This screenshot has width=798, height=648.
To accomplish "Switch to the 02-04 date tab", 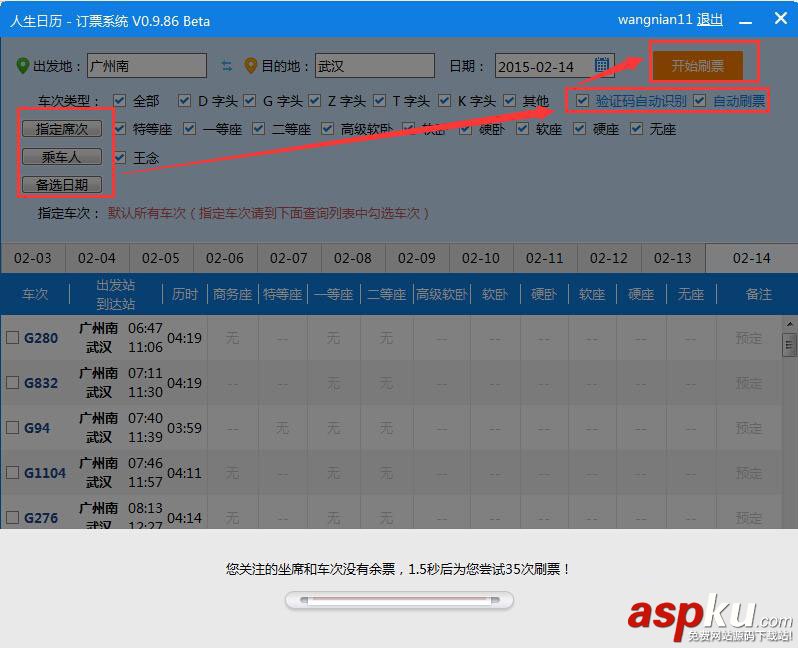I will tap(97, 258).
